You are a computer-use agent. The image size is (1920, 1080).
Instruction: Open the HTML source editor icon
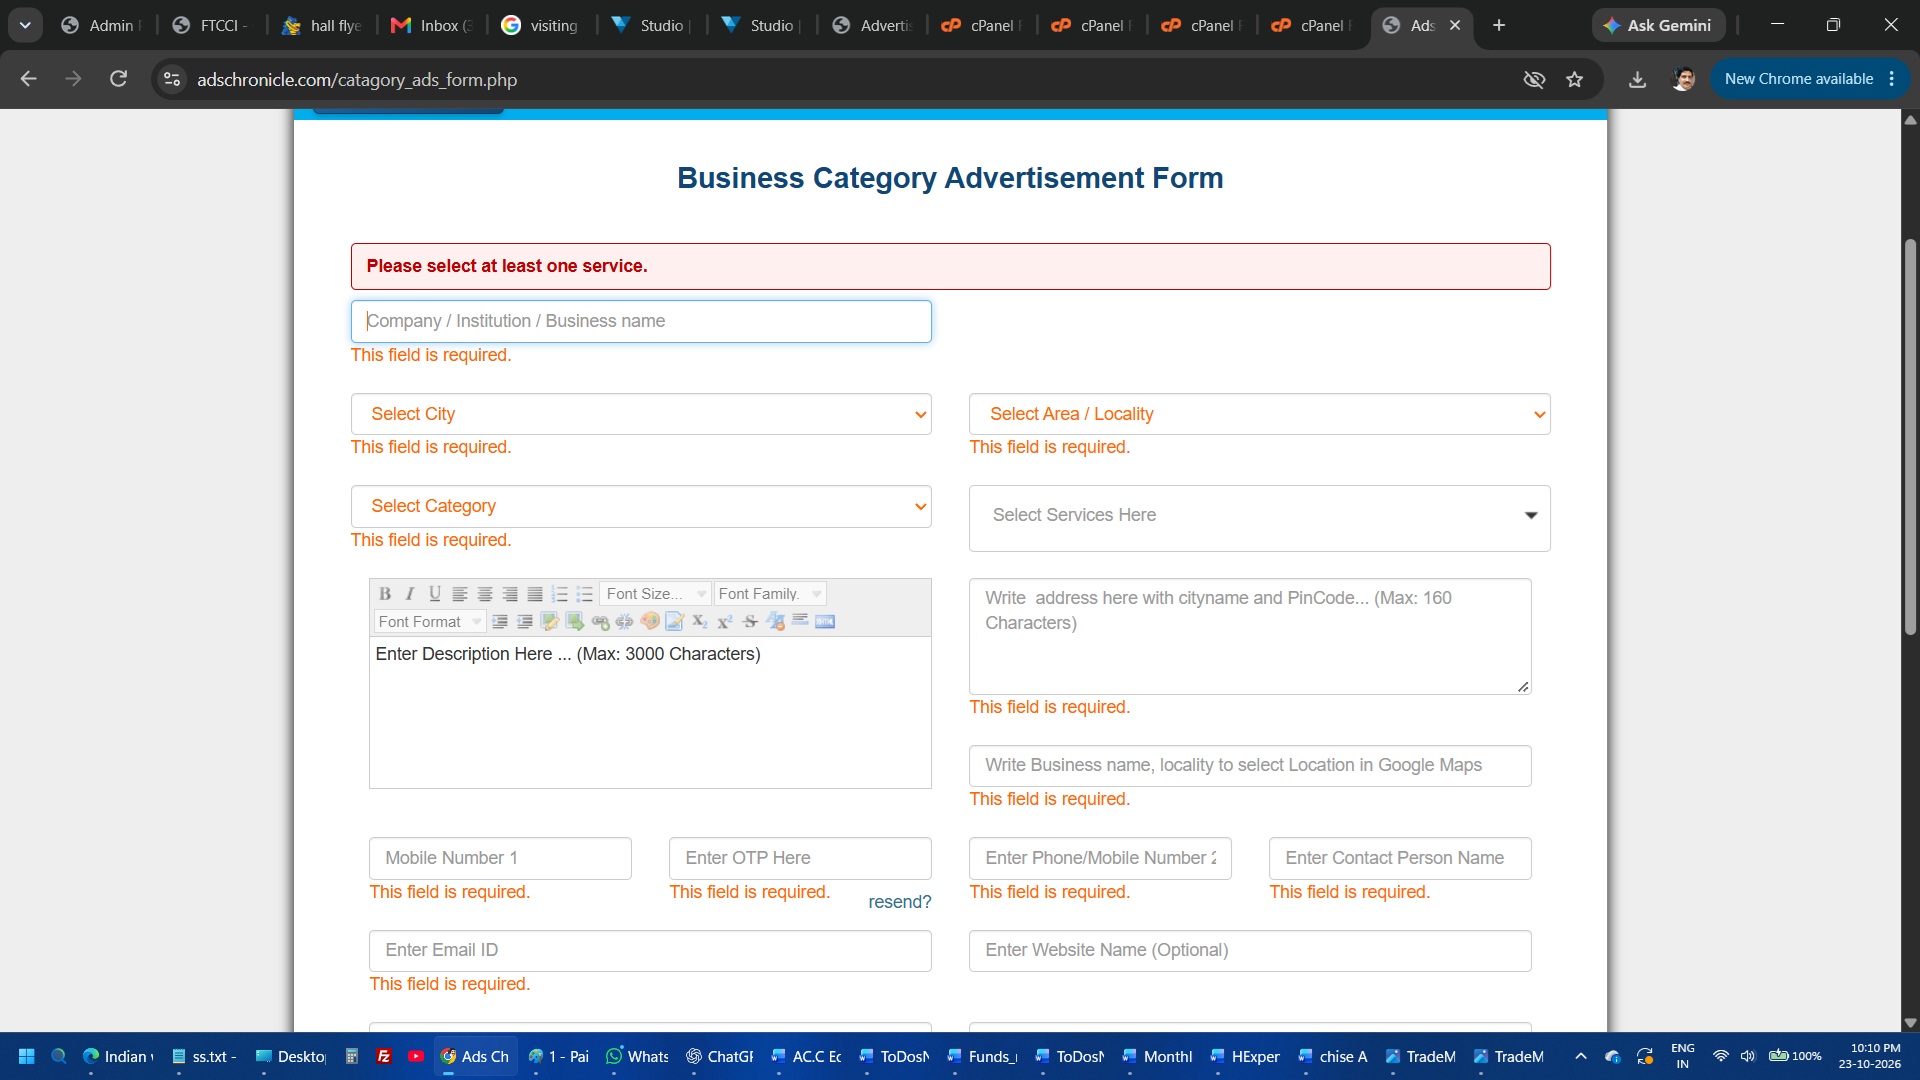pos(825,622)
